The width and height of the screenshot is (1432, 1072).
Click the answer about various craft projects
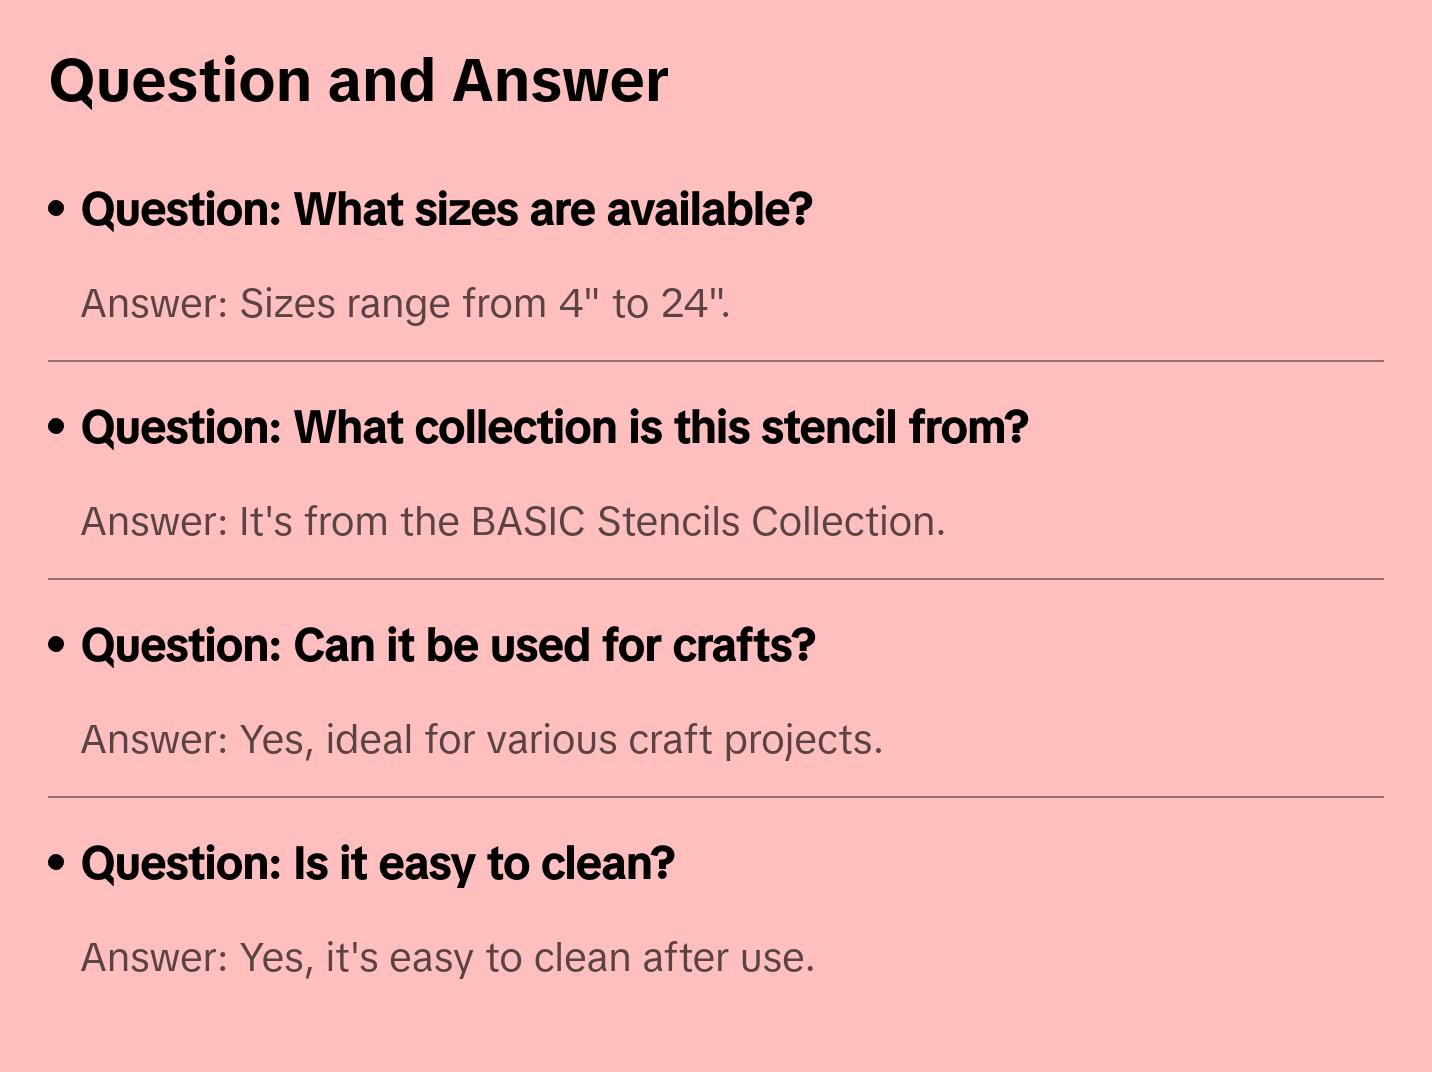(x=481, y=740)
